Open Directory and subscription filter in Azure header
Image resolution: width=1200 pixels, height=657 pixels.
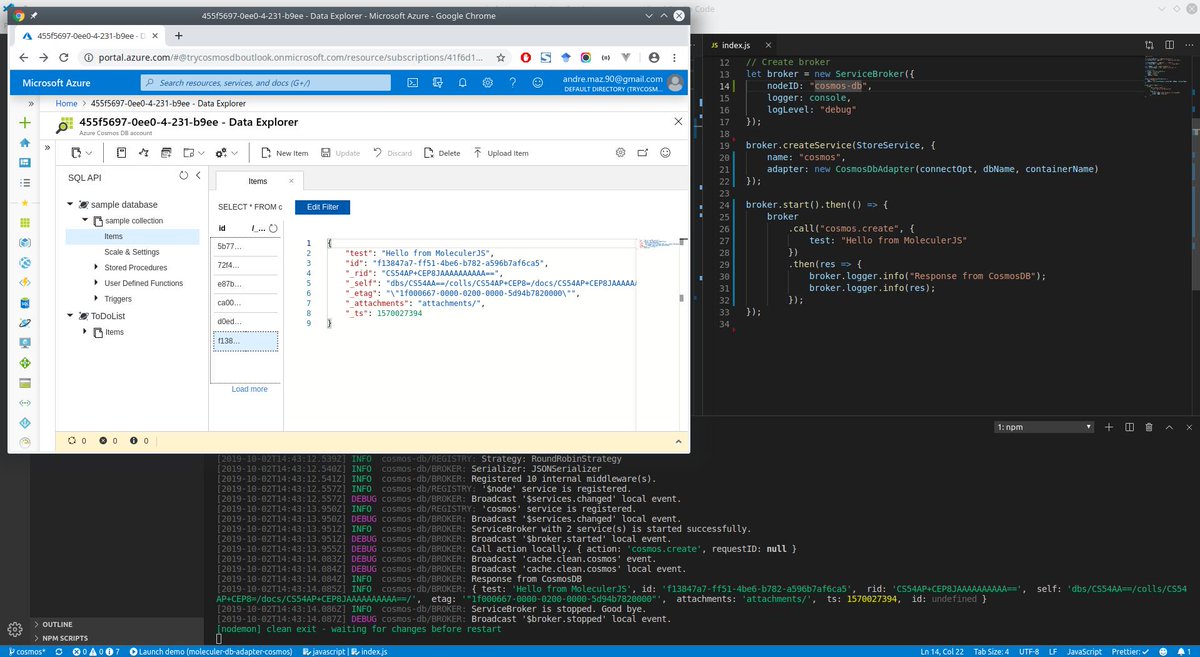(x=437, y=83)
